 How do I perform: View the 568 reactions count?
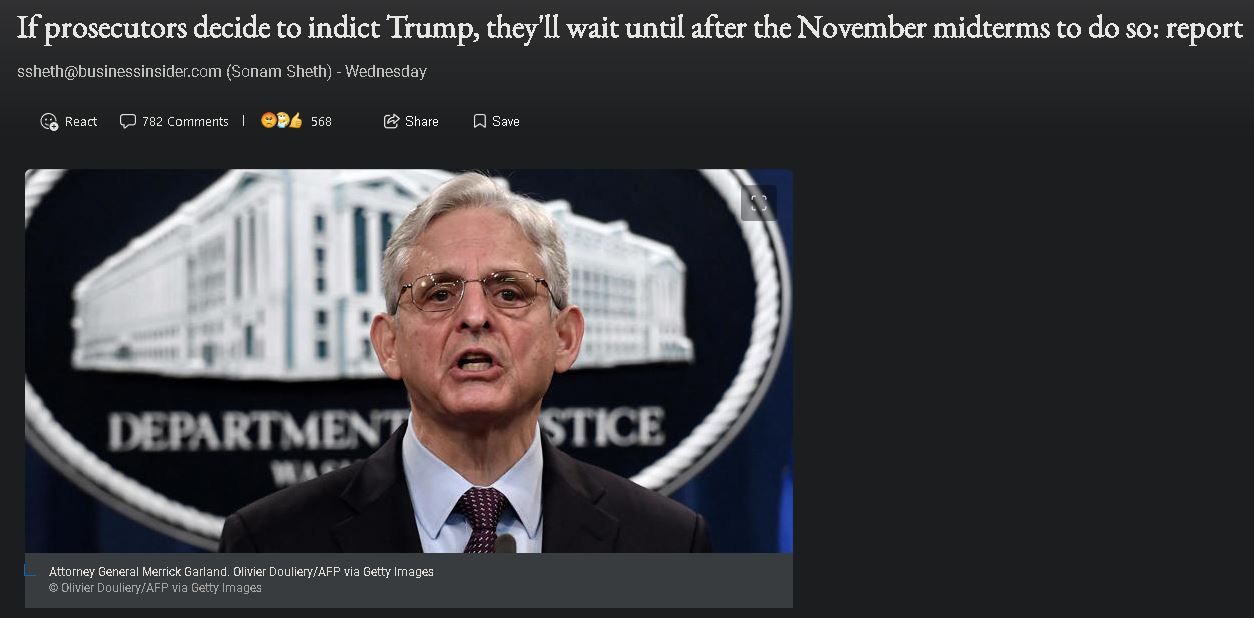tap(321, 121)
